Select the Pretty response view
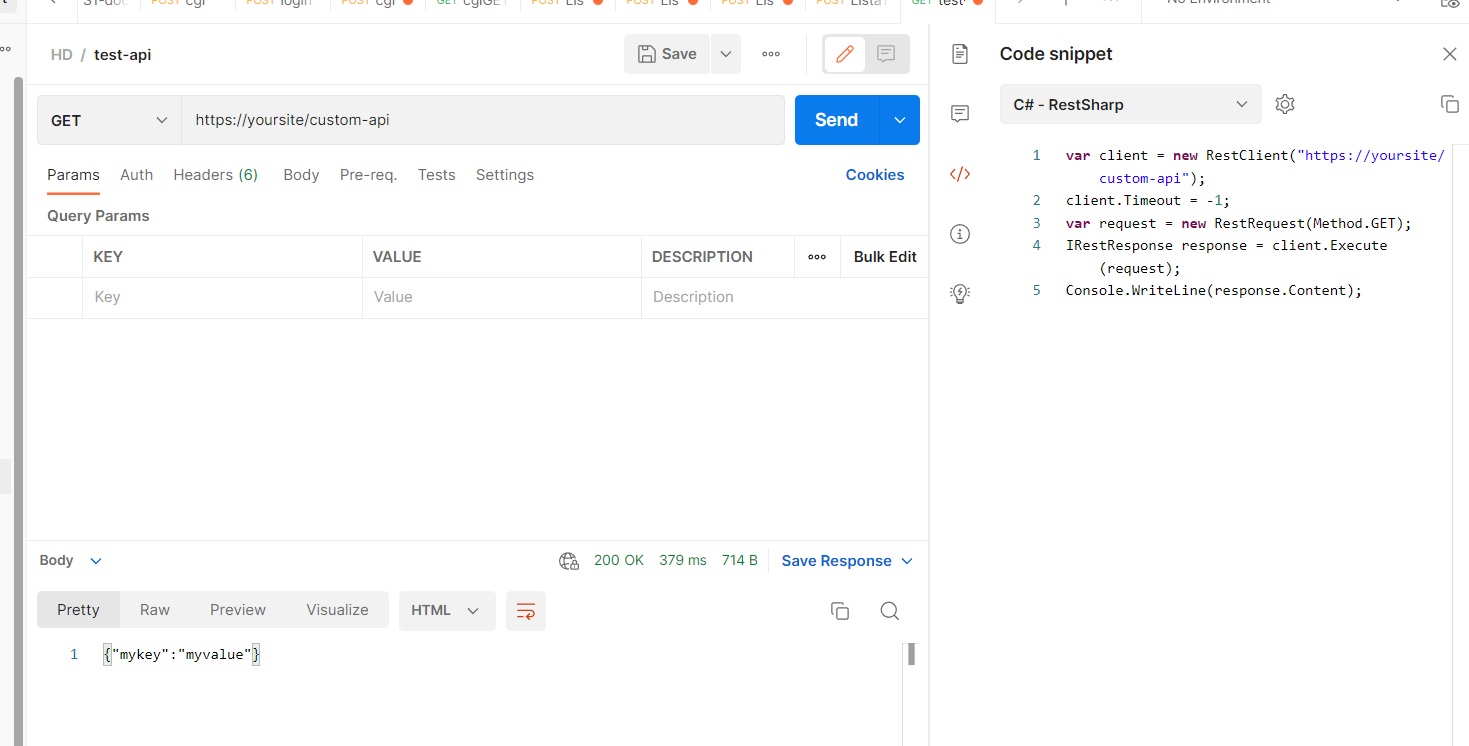1469x746 pixels. click(78, 610)
